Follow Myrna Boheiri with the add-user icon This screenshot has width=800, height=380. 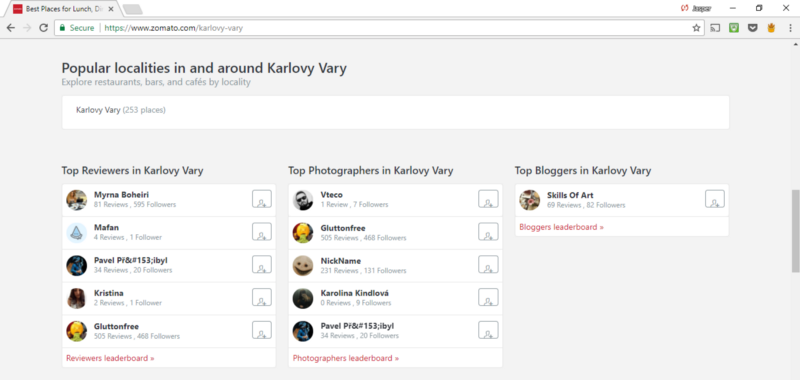(x=262, y=199)
